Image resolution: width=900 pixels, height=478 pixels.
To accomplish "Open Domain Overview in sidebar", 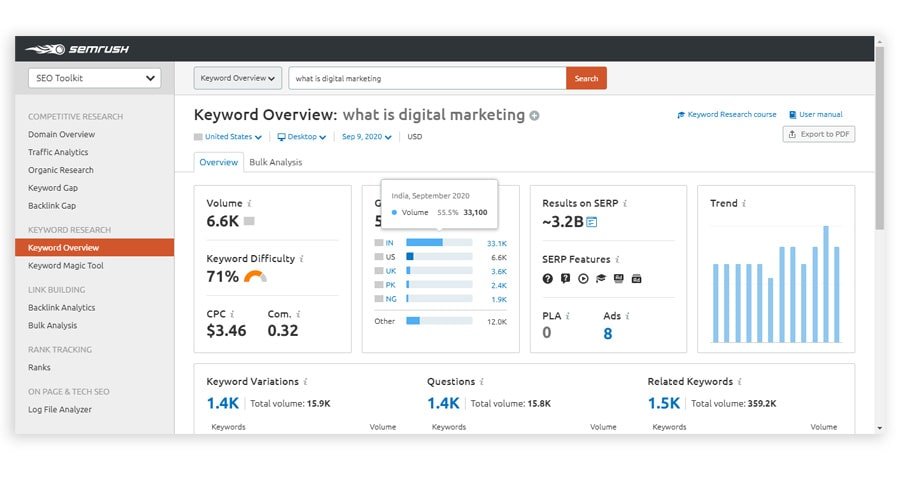I will 61,134.
